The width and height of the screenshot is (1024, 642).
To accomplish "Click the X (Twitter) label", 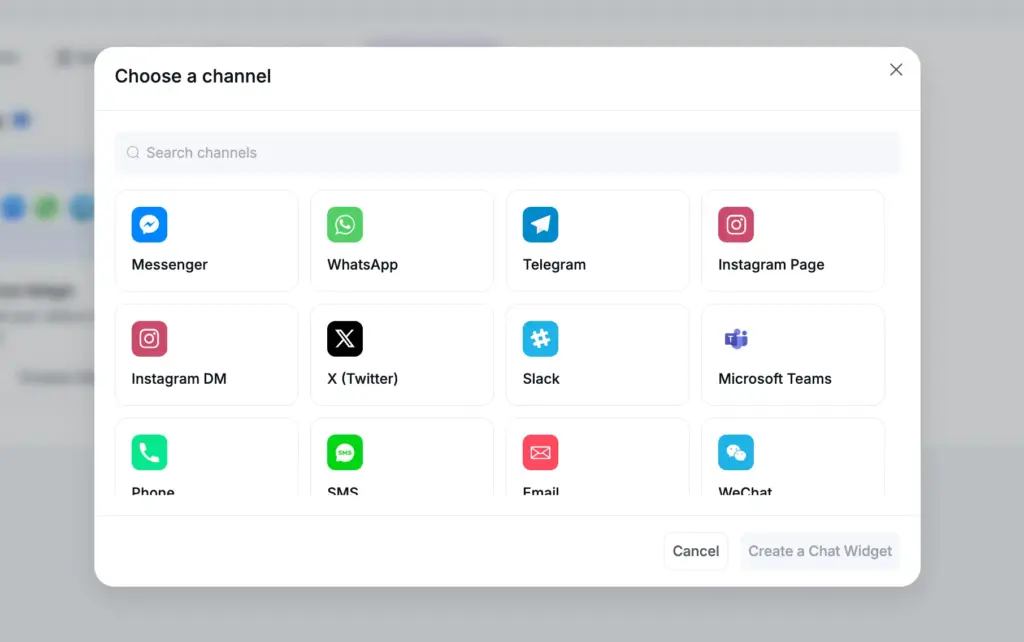I will 362,379.
